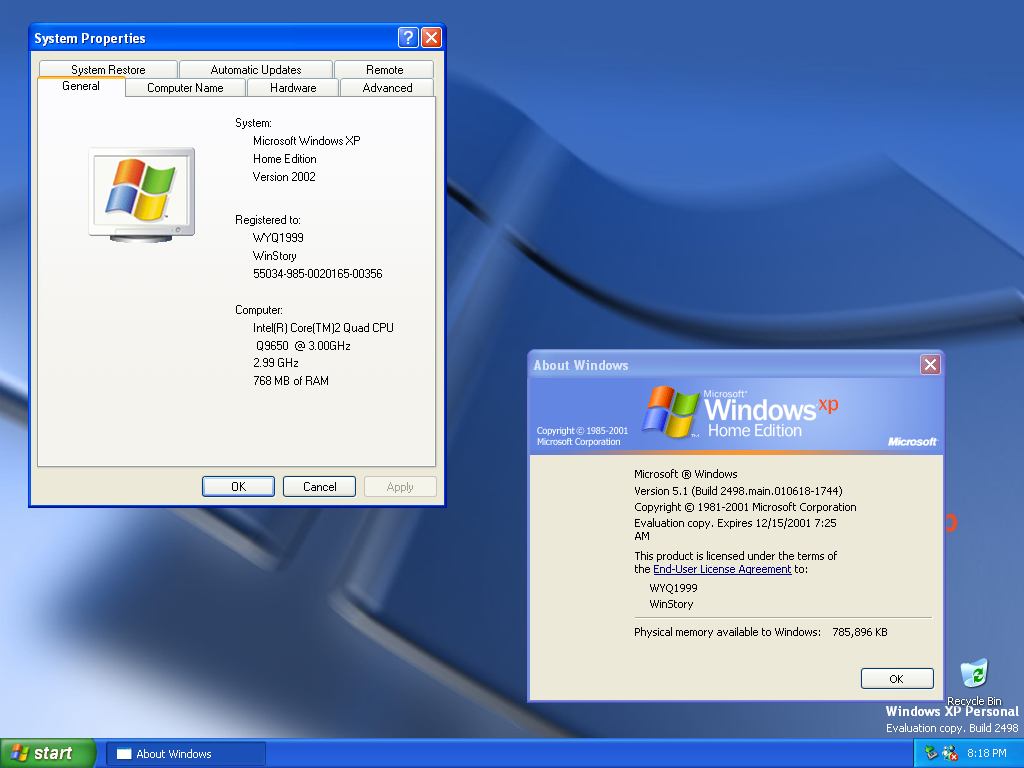The height and width of the screenshot is (768, 1024).
Task: Click OK in the About Windows dialog
Action: point(897,679)
